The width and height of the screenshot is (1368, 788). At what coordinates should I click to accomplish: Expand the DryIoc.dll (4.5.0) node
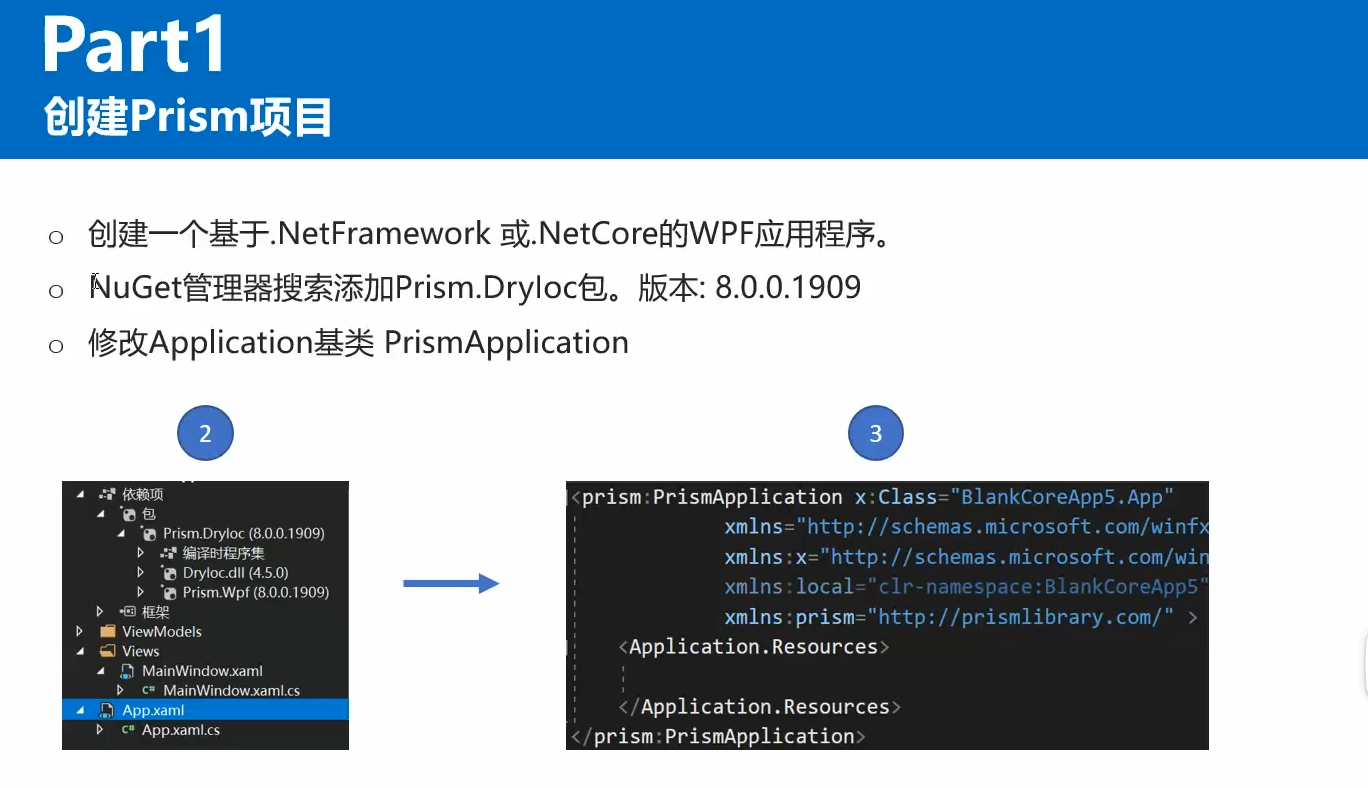coord(141,573)
